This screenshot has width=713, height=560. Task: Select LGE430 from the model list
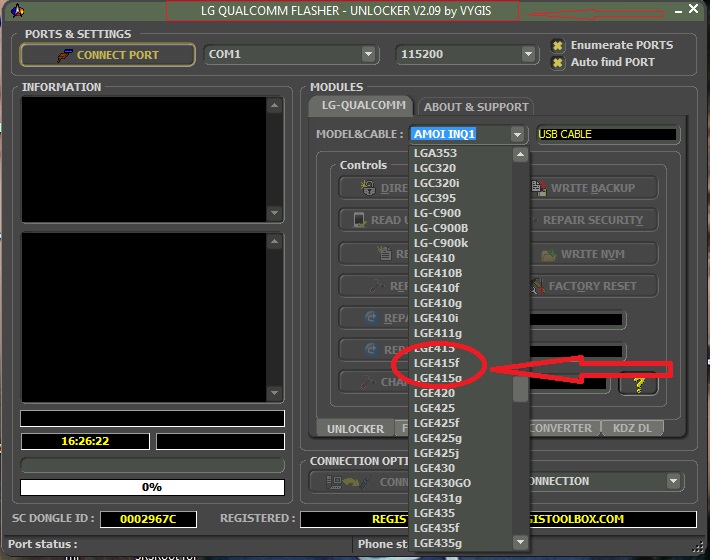coord(460,468)
